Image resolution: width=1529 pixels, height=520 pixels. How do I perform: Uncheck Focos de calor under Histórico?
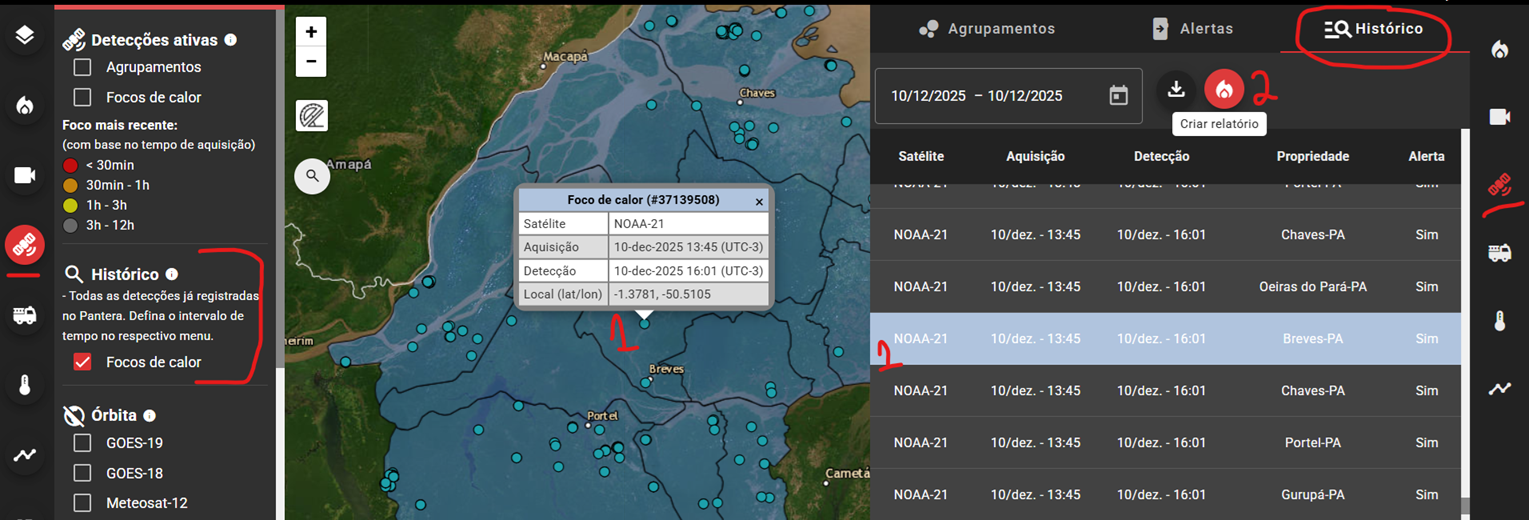(x=83, y=362)
